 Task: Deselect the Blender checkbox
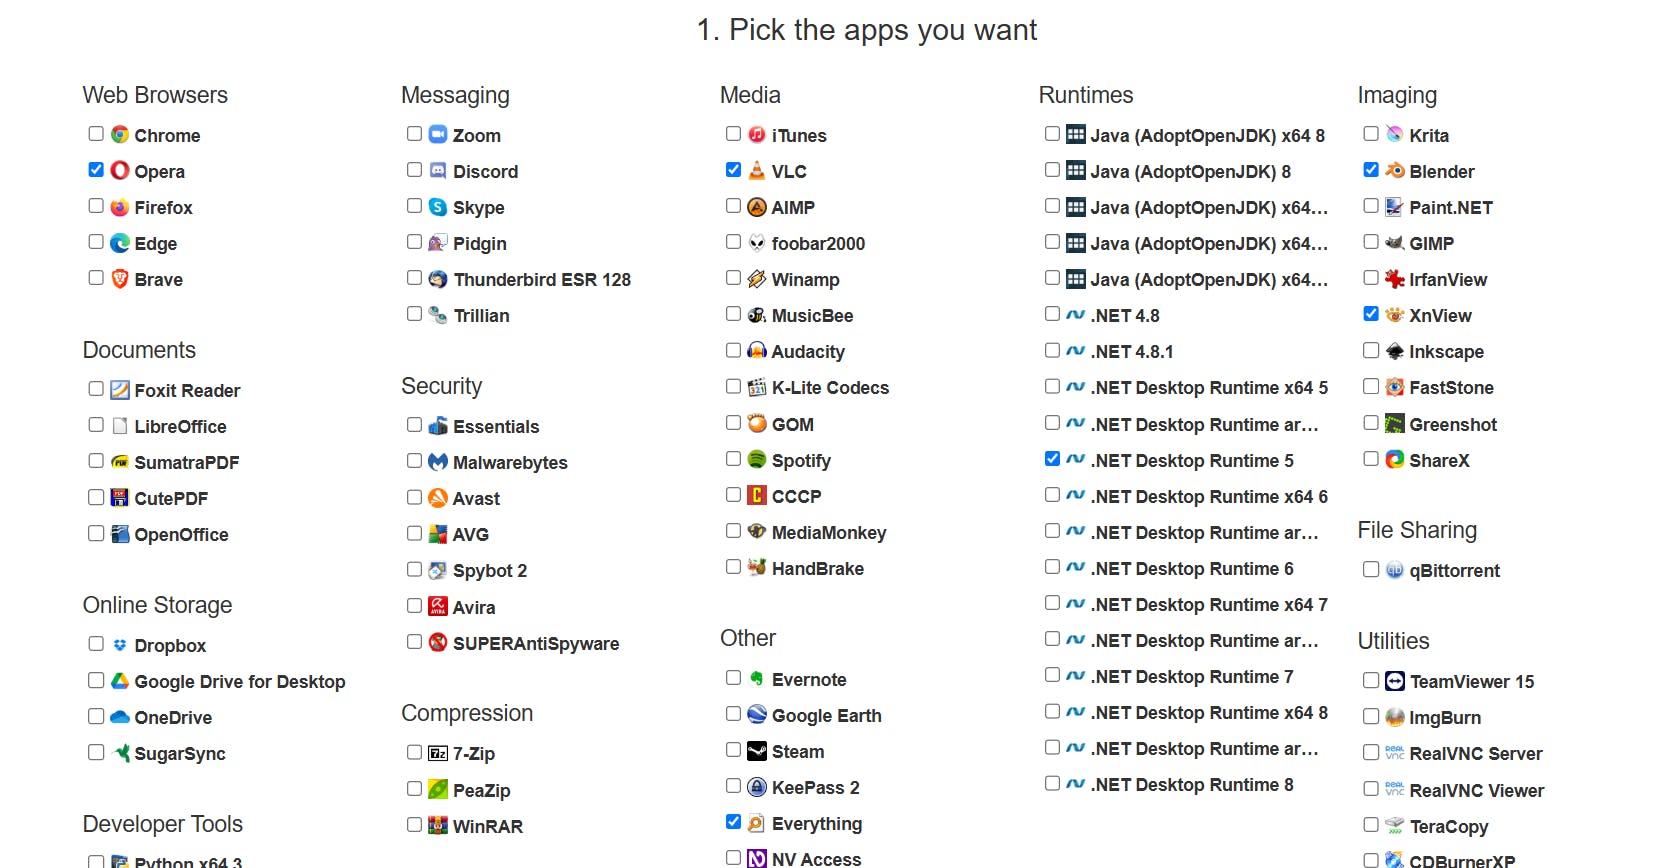click(1371, 170)
